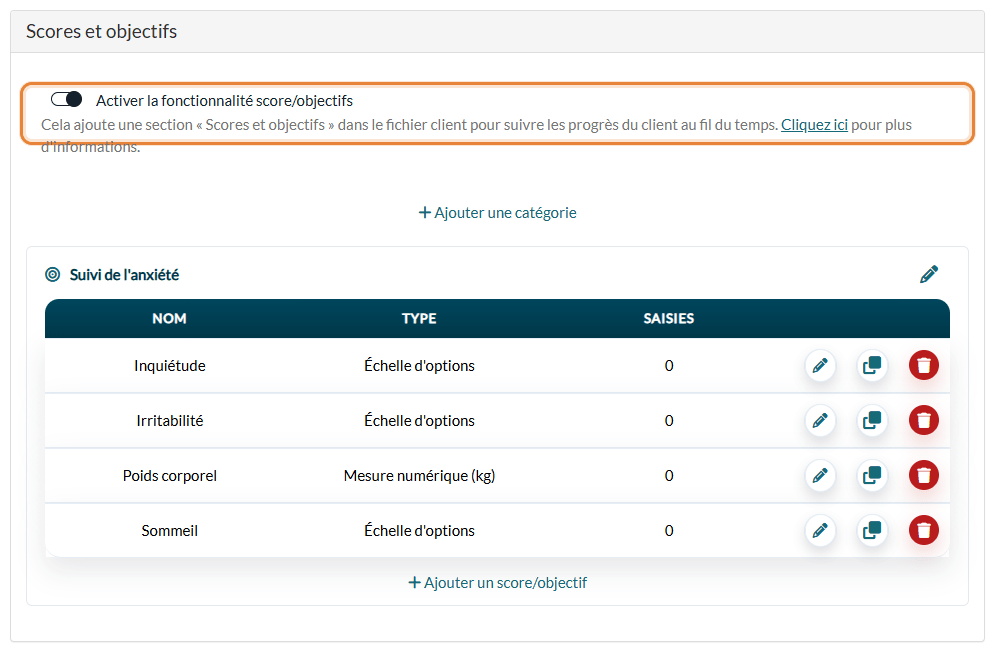Click the Activer la fonctionnalité score/objectifs label

pos(225,100)
